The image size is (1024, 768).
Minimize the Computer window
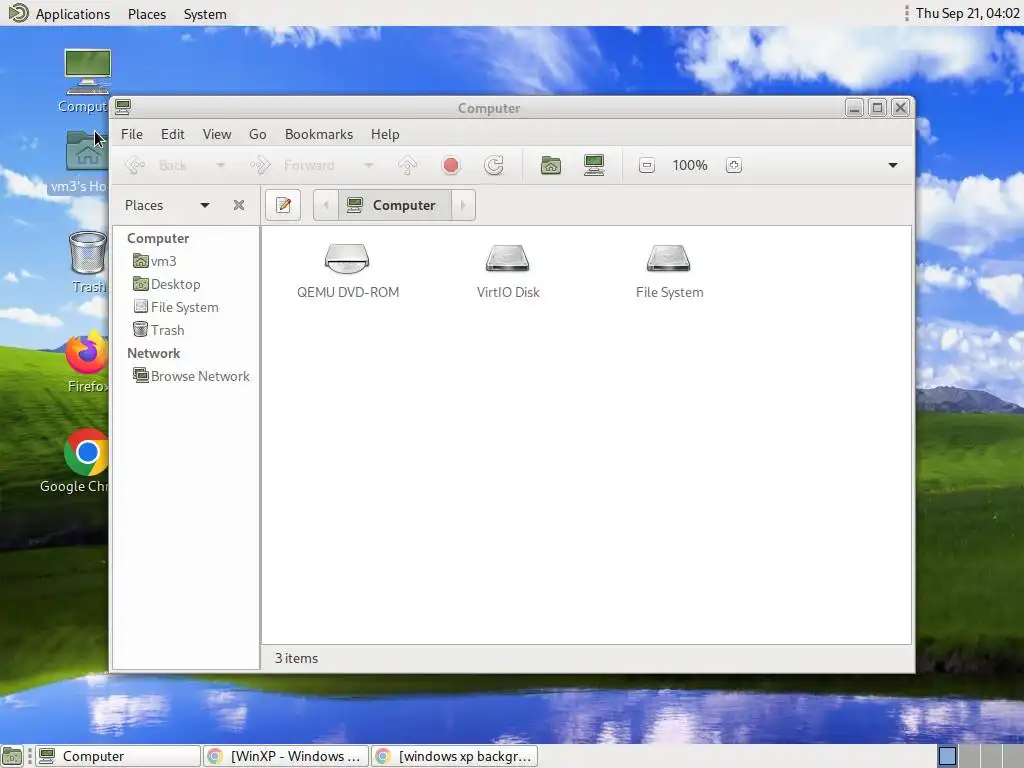[854, 108]
